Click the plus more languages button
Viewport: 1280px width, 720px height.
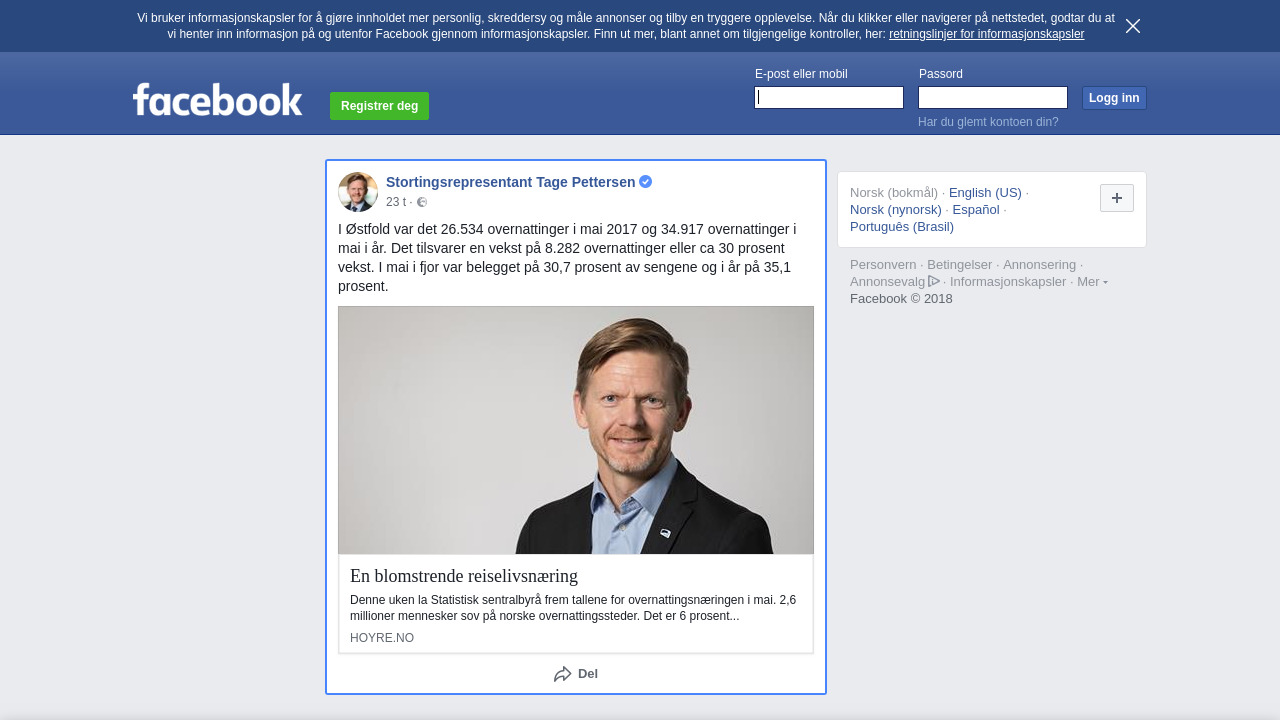coord(1117,198)
